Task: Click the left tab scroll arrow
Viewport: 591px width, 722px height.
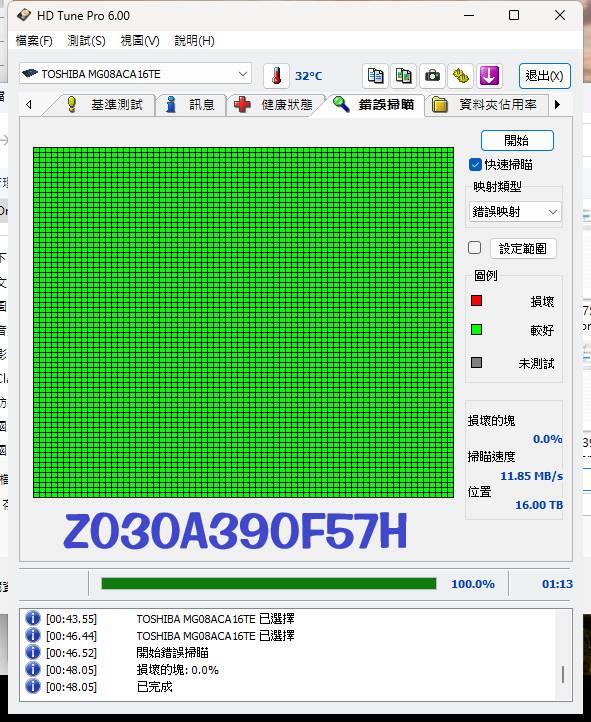Action: pyautogui.click(x=29, y=105)
